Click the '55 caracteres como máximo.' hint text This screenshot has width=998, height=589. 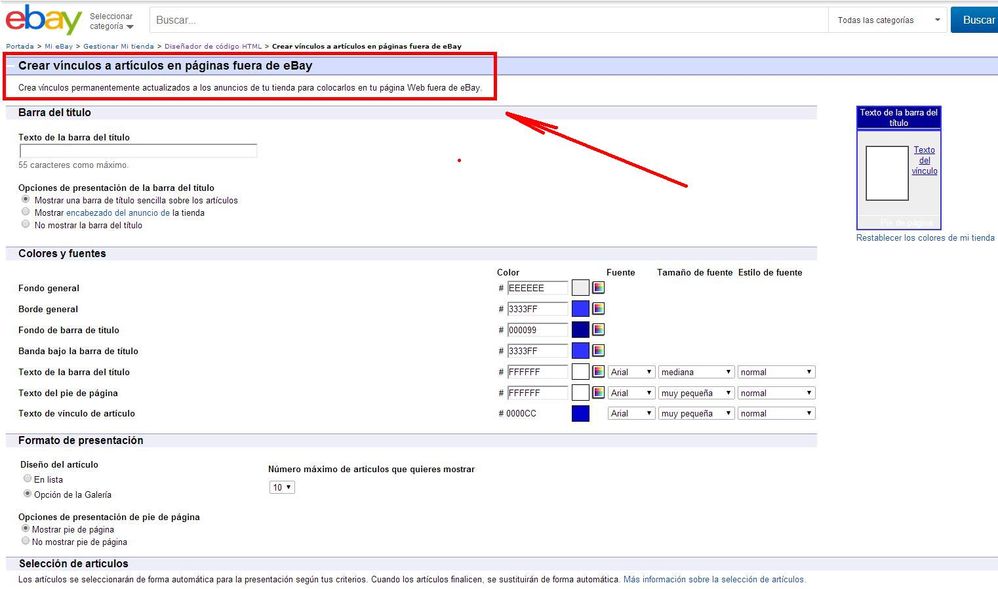click(73, 165)
